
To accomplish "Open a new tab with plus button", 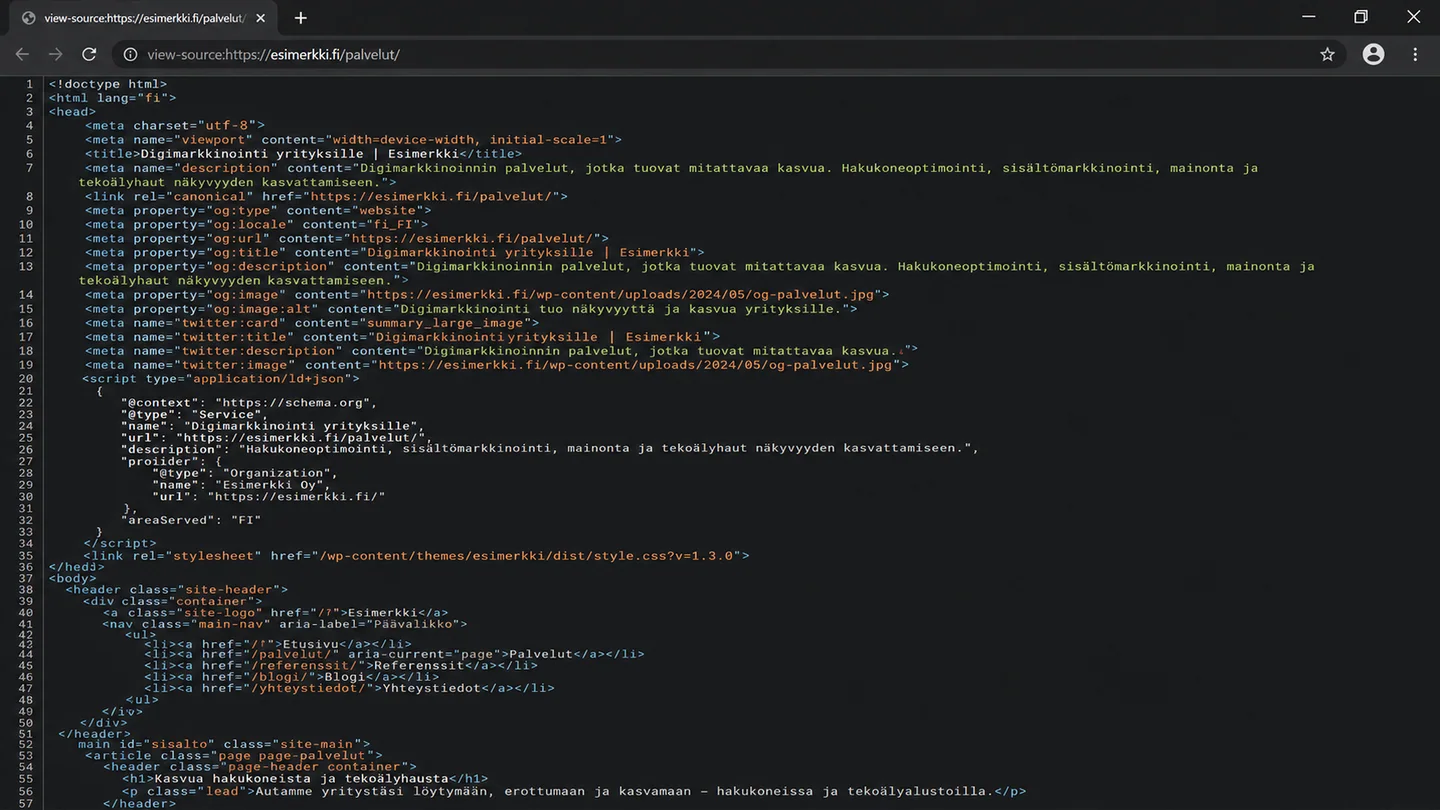I will coord(300,18).
